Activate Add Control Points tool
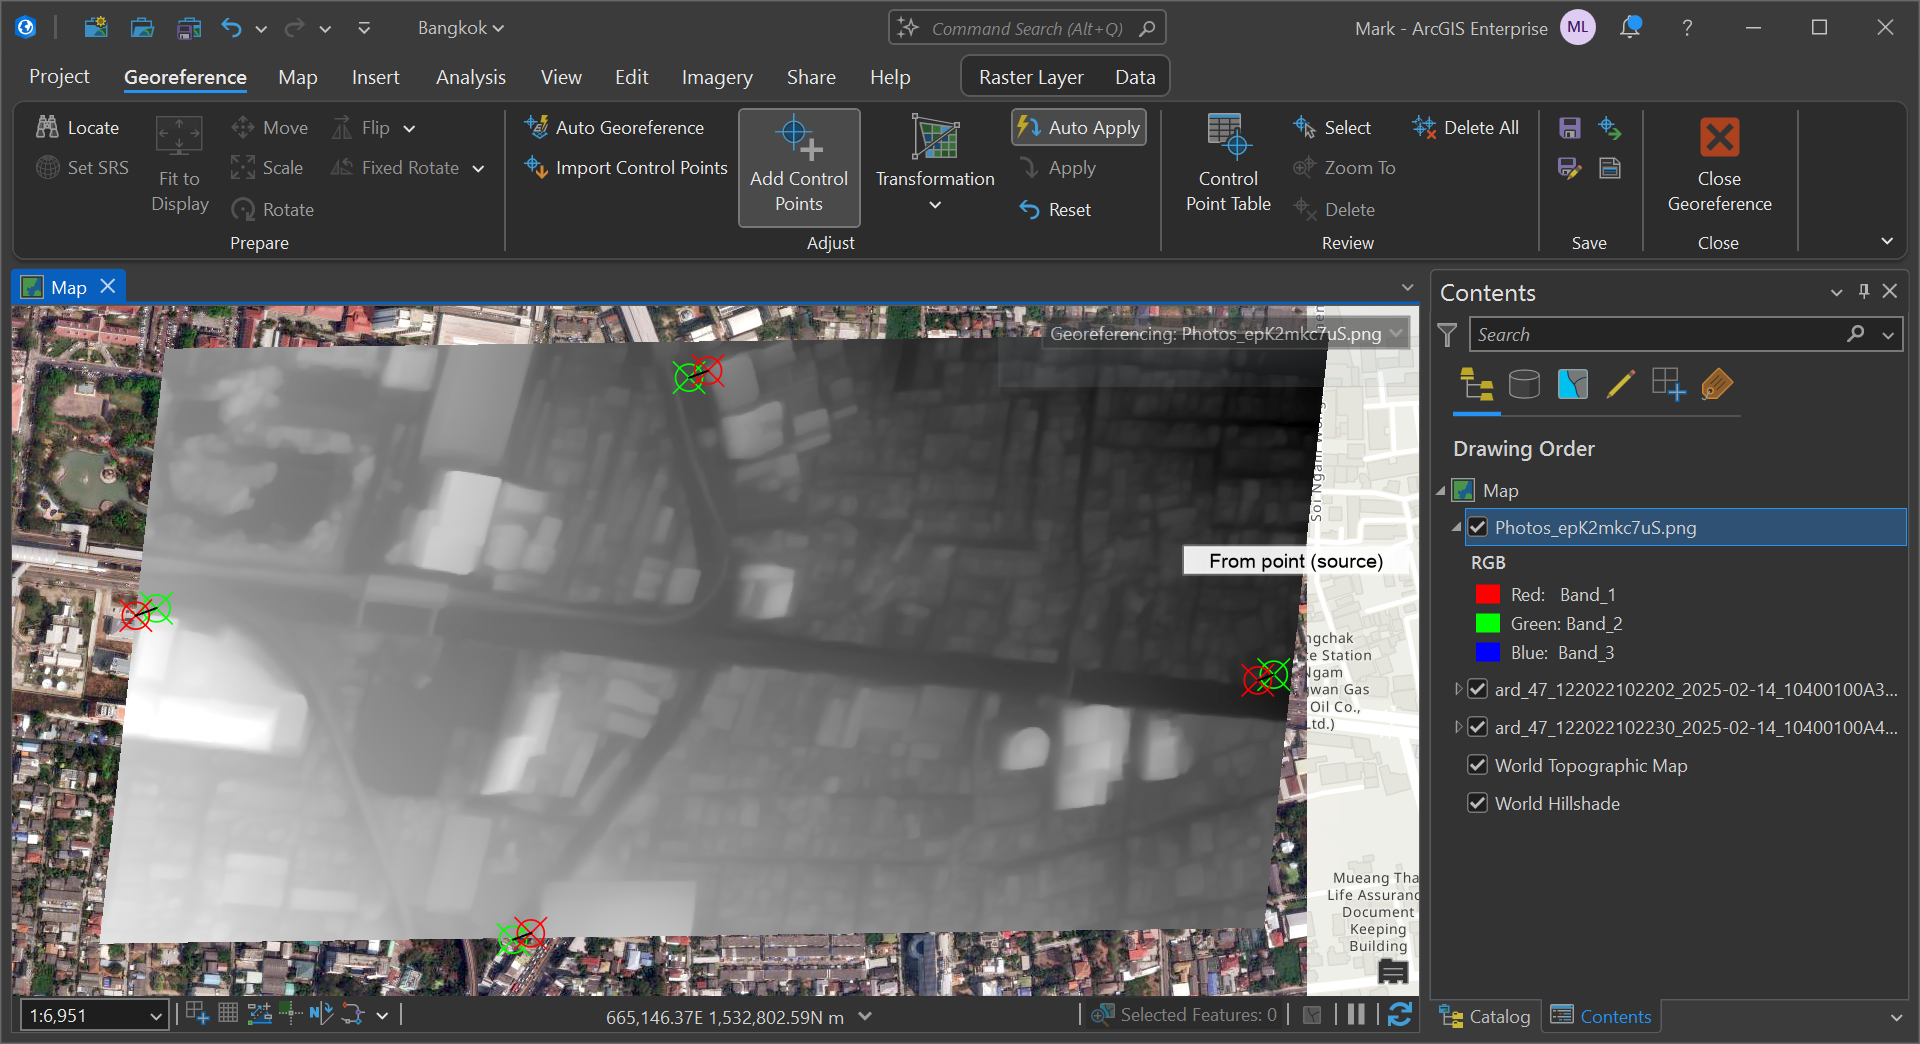Viewport: 1920px width, 1044px height. (799, 167)
